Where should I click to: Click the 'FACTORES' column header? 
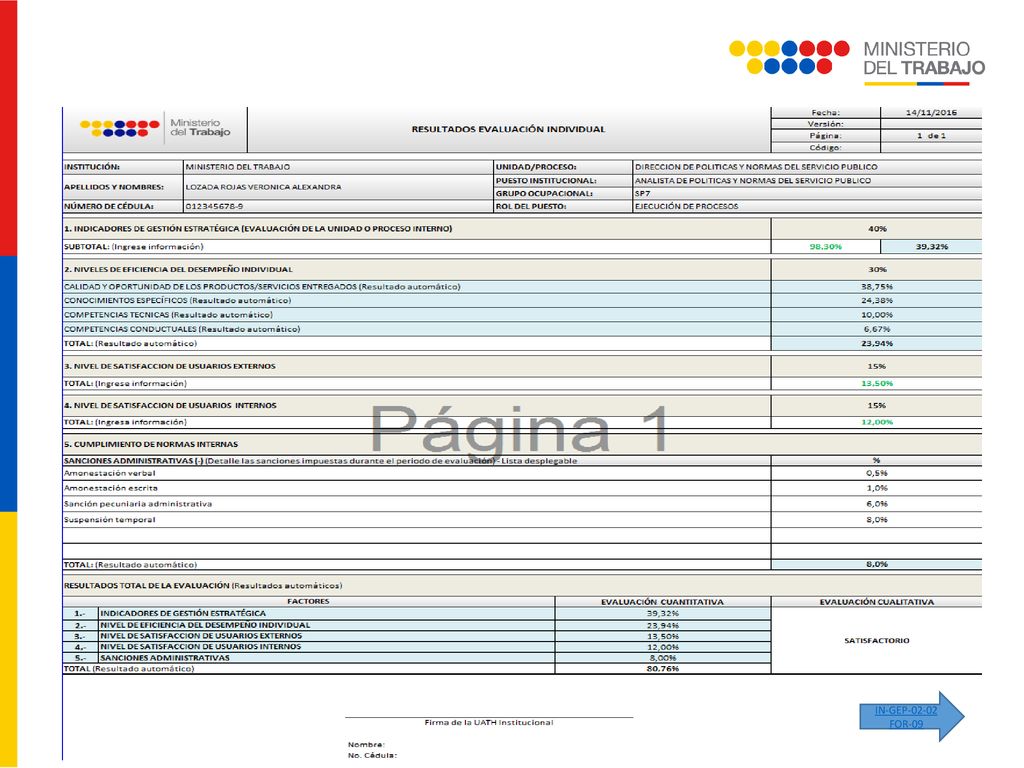click(308, 601)
